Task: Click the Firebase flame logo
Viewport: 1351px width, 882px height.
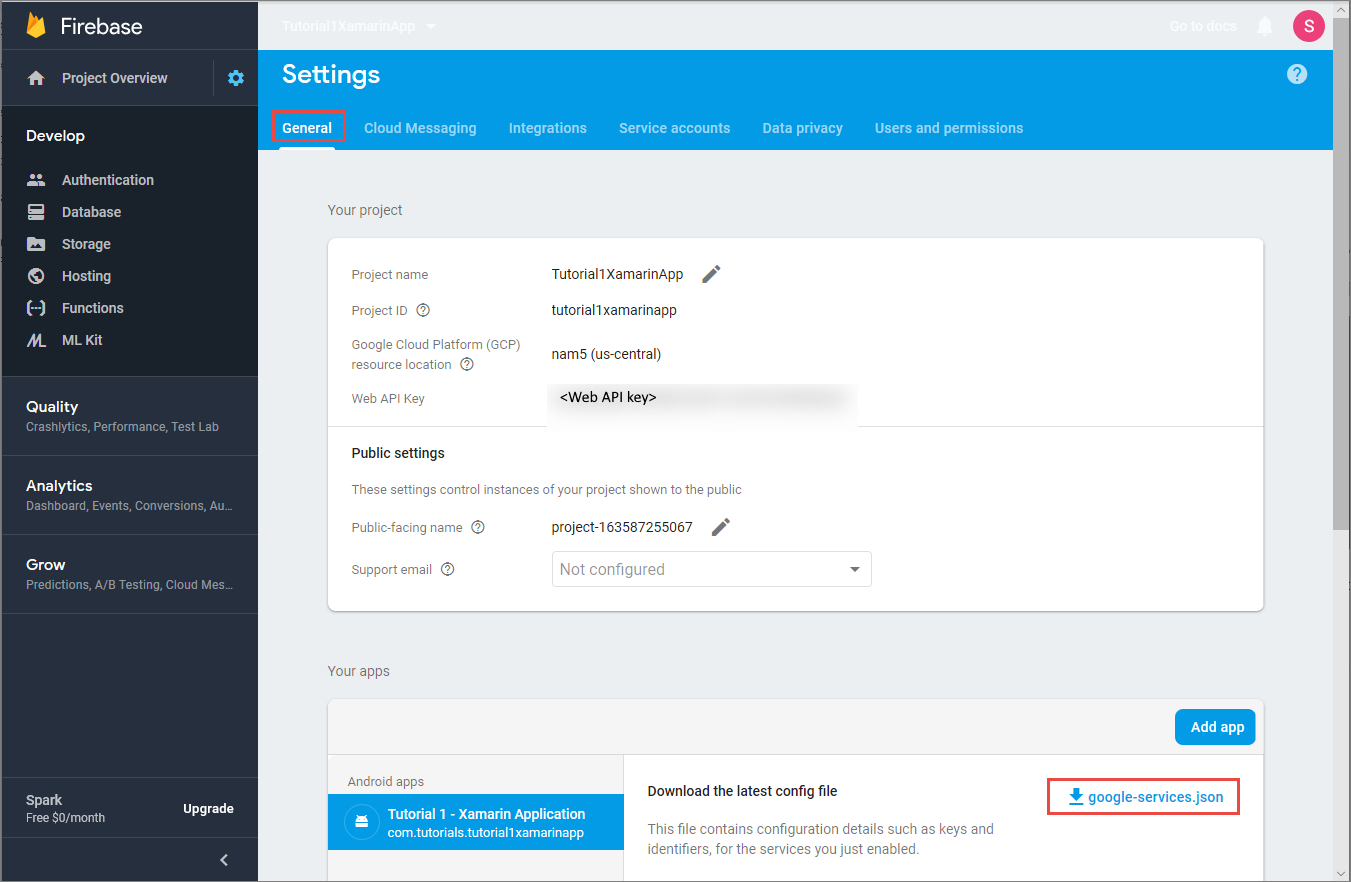Action: pyautogui.click(x=38, y=25)
